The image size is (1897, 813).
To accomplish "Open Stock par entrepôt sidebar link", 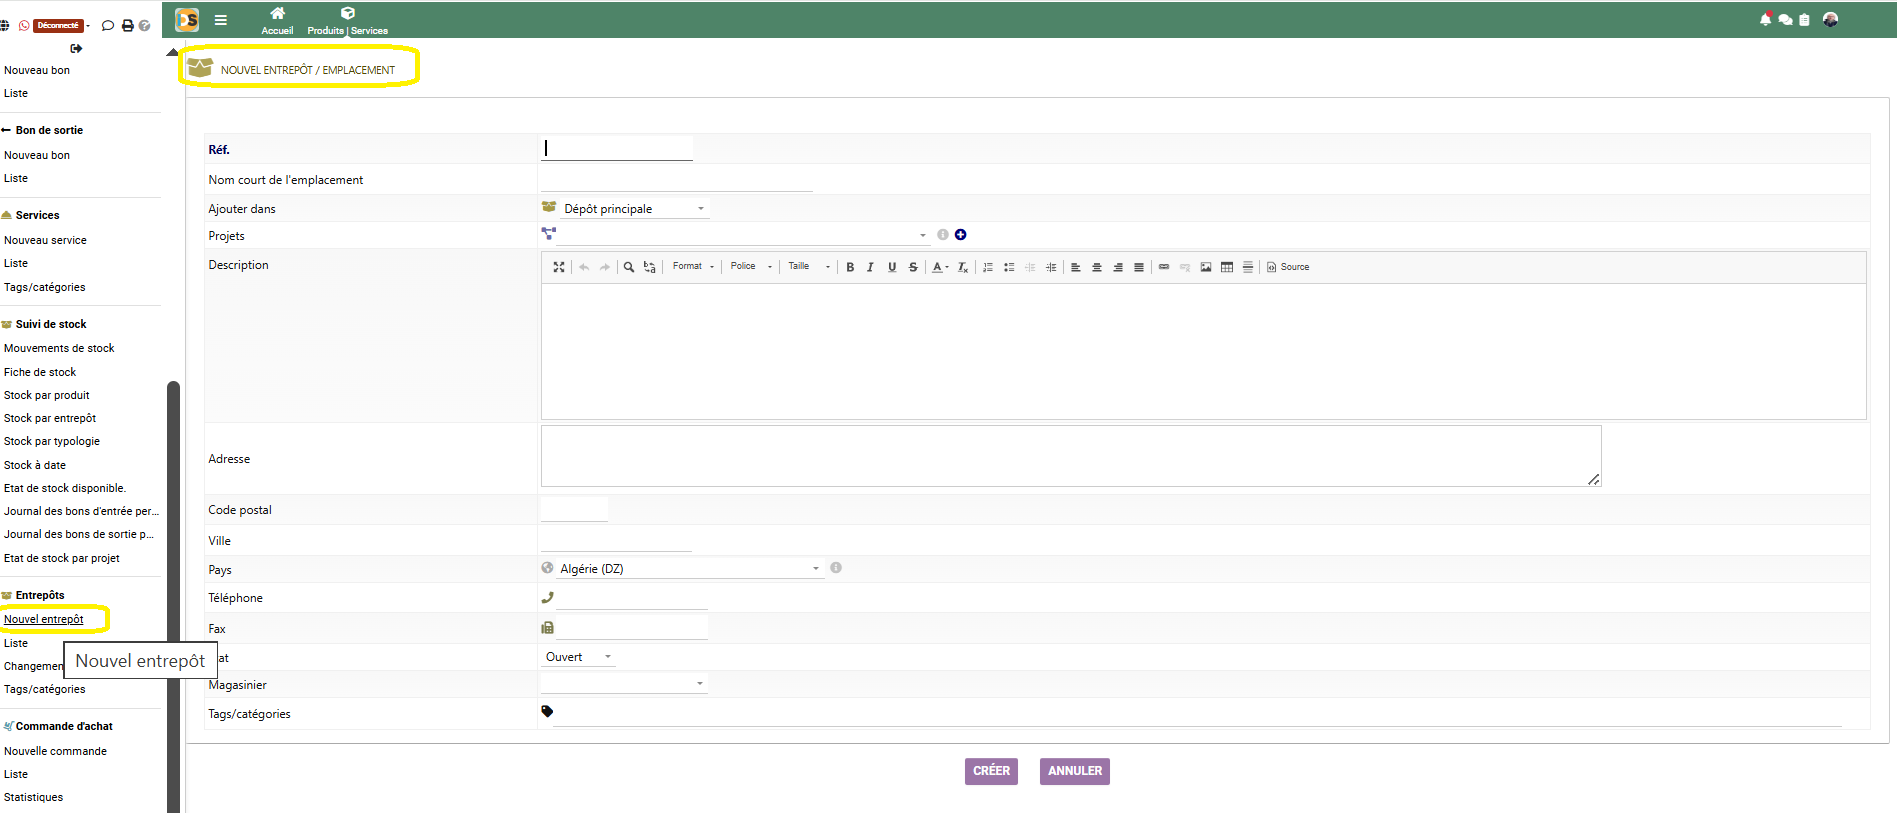I will point(50,418).
